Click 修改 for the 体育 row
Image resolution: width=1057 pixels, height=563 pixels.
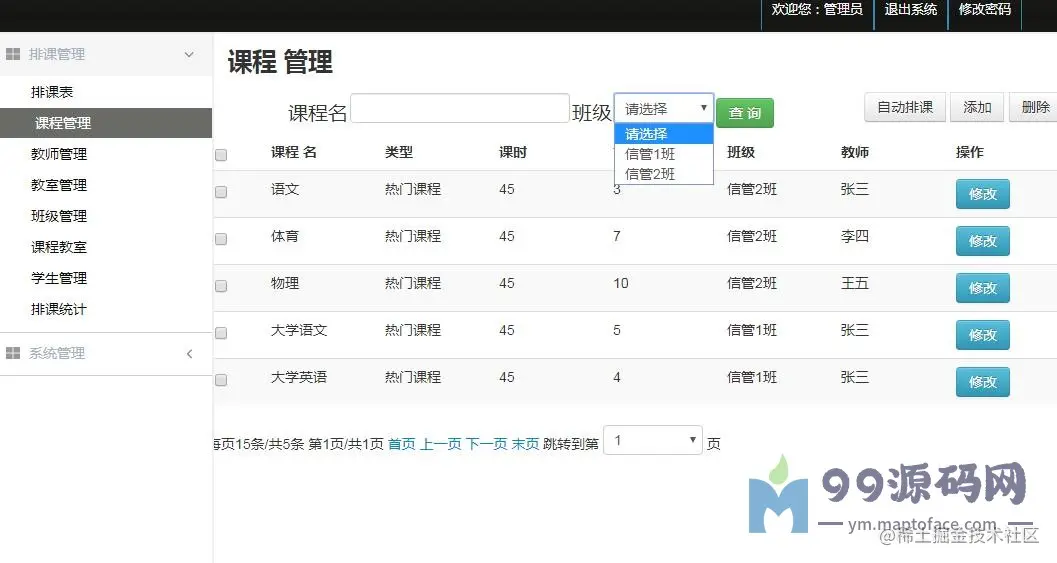(x=982, y=241)
